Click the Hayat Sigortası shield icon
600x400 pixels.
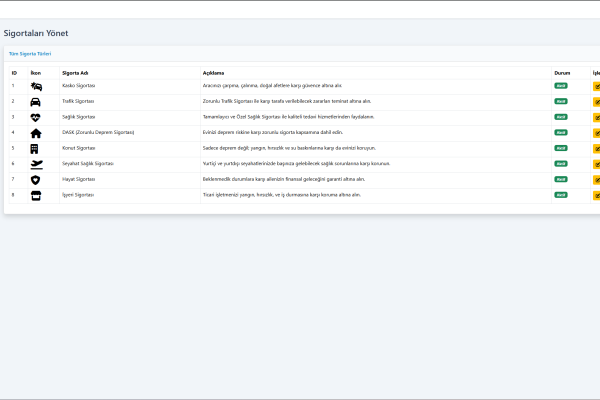pos(36,179)
